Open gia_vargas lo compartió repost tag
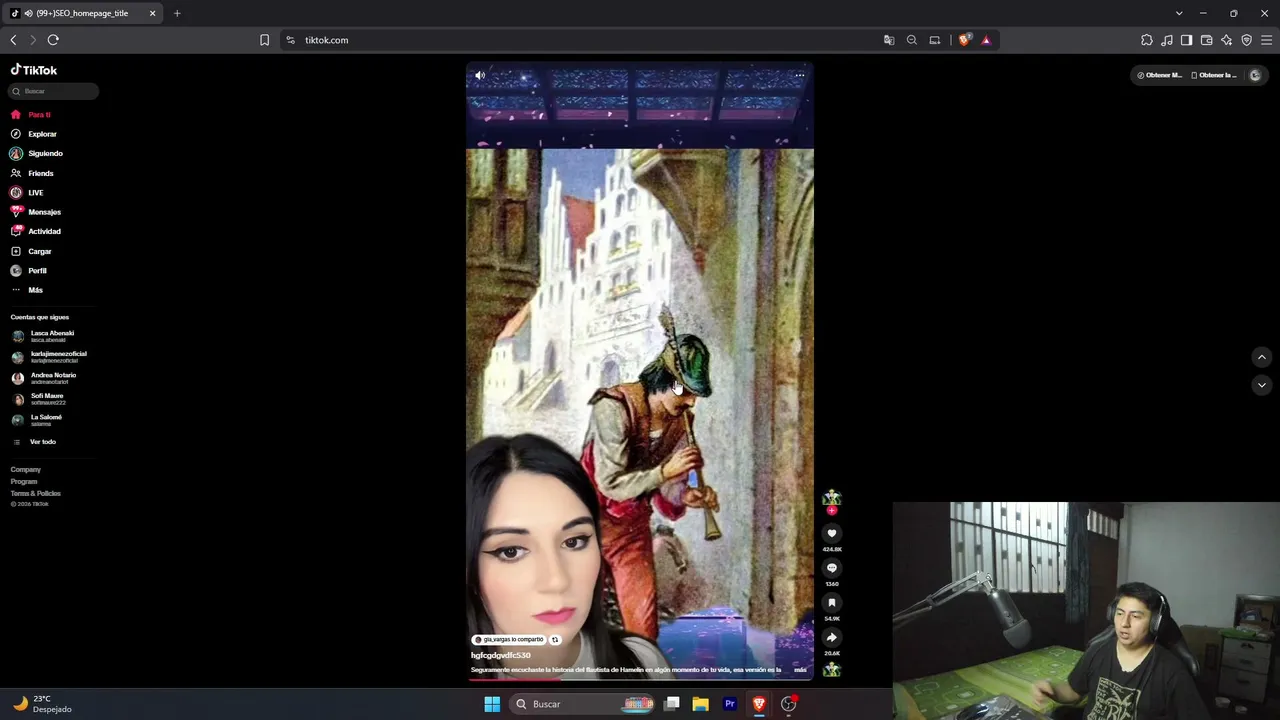 click(508, 640)
